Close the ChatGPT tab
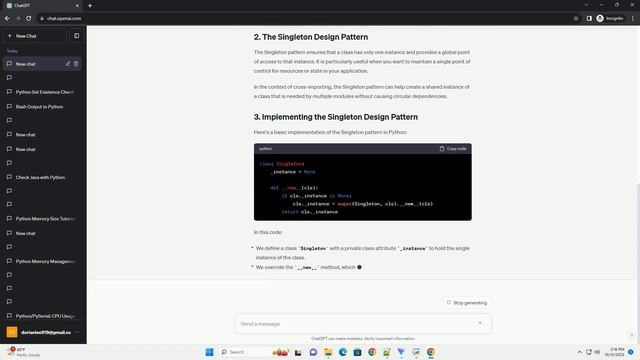640x360 pixels. pyautogui.click(x=77, y=6)
